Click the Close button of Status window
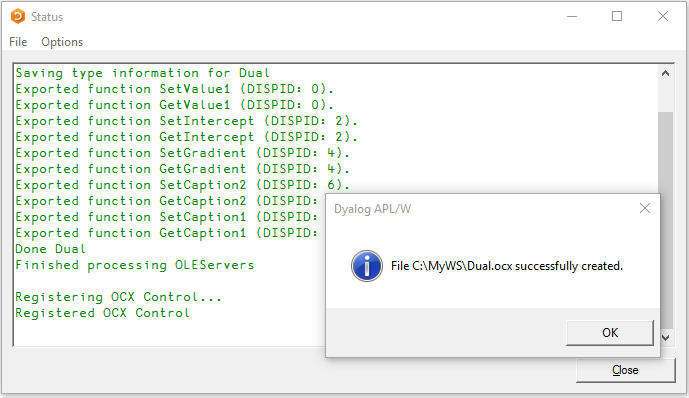Screen dimensions: 689x398 tap(625, 370)
